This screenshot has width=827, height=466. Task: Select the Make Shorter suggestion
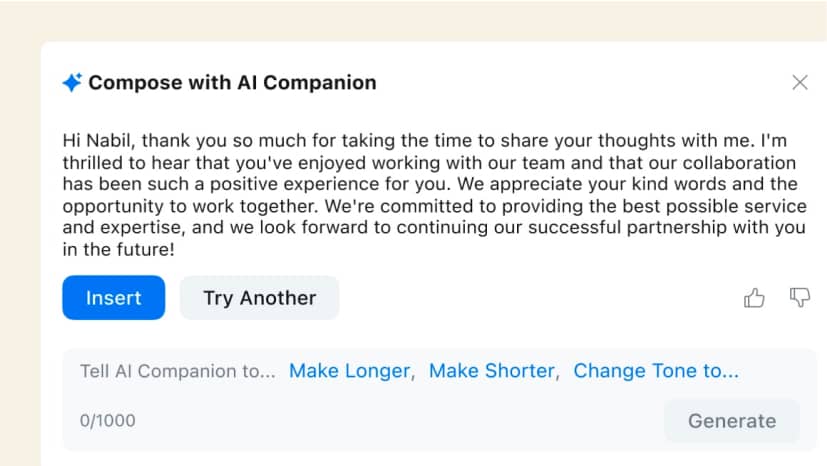click(x=491, y=371)
